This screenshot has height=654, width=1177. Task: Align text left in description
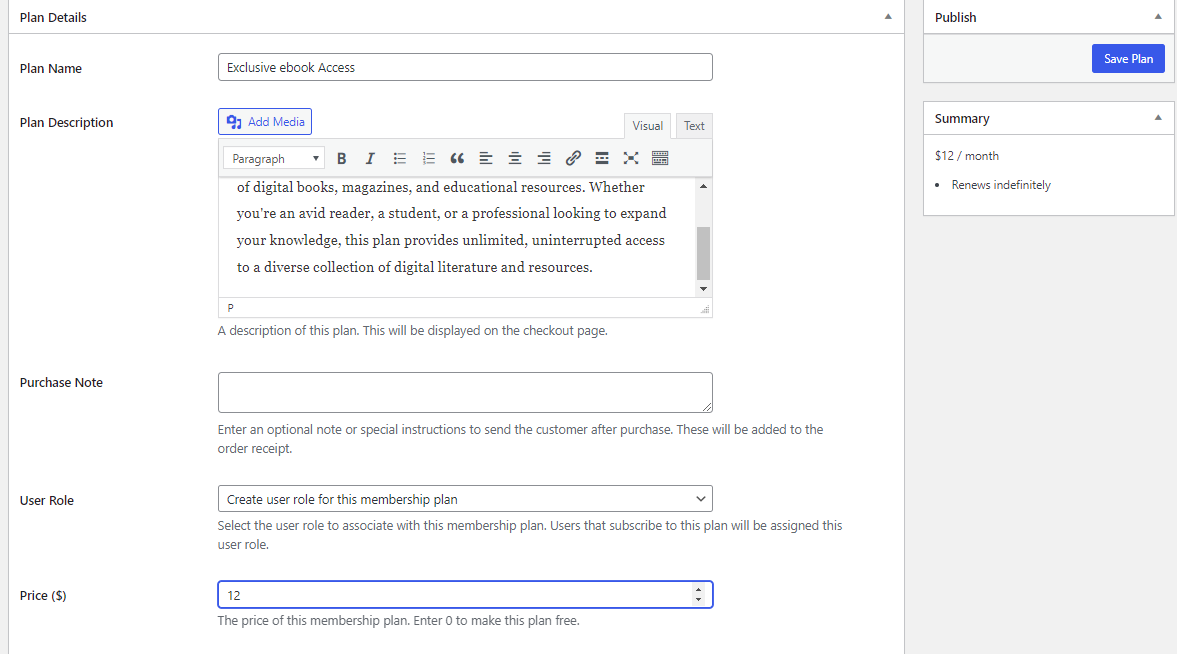tap(486, 158)
